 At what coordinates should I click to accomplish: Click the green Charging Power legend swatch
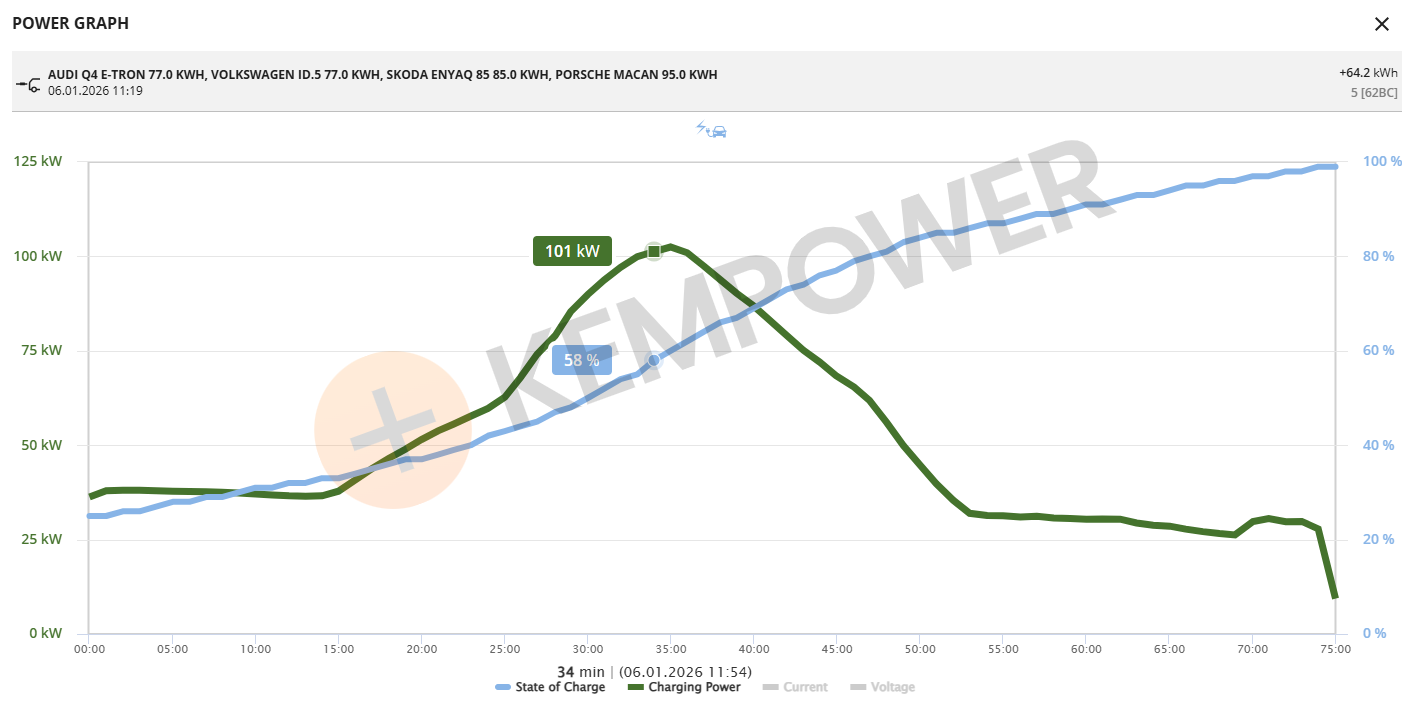[635, 687]
